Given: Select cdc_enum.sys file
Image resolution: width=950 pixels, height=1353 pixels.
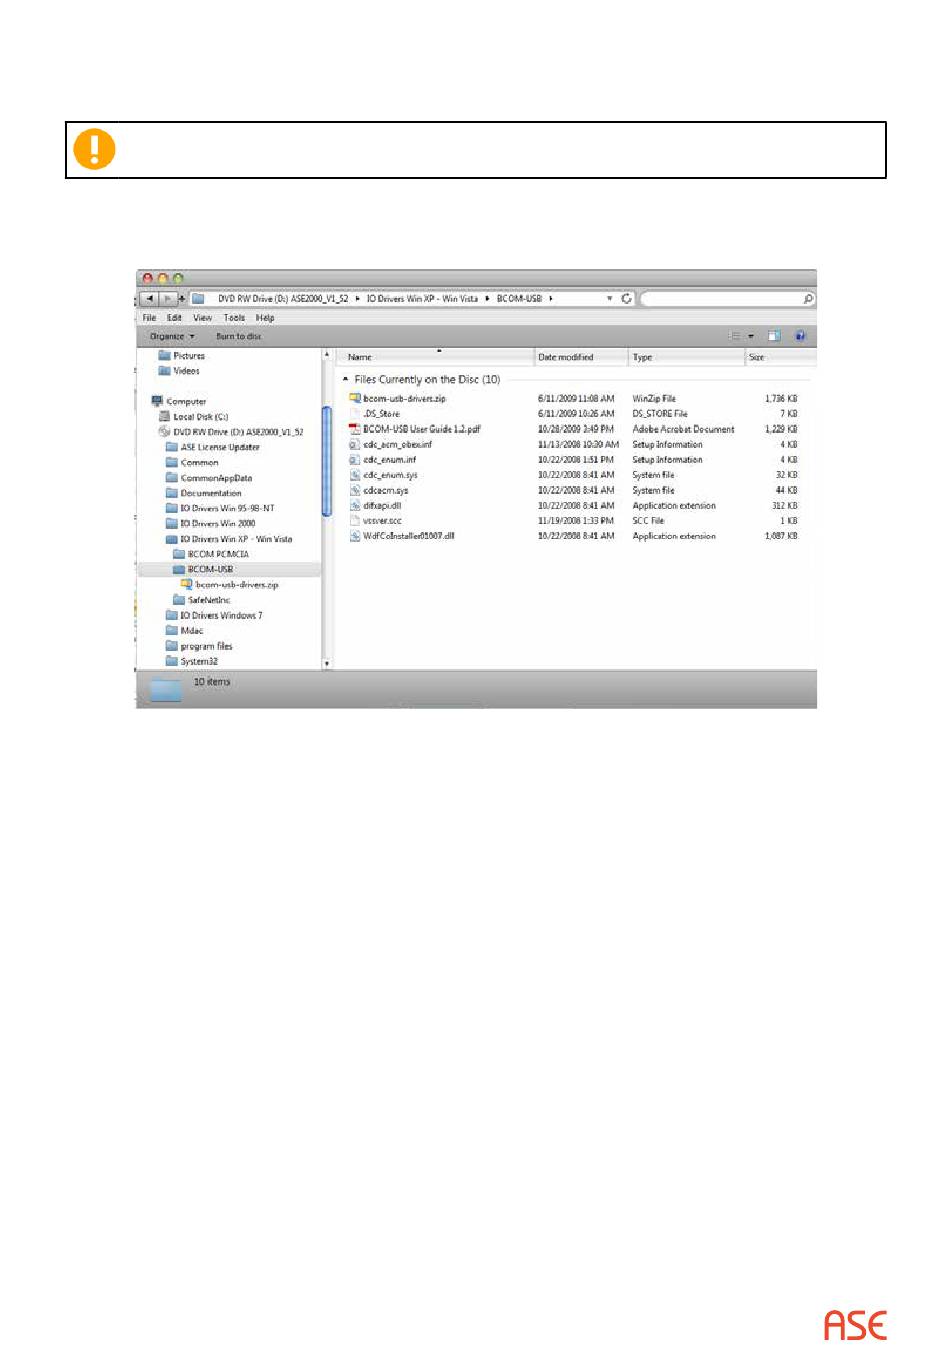Looking at the screenshot, I should (390, 475).
